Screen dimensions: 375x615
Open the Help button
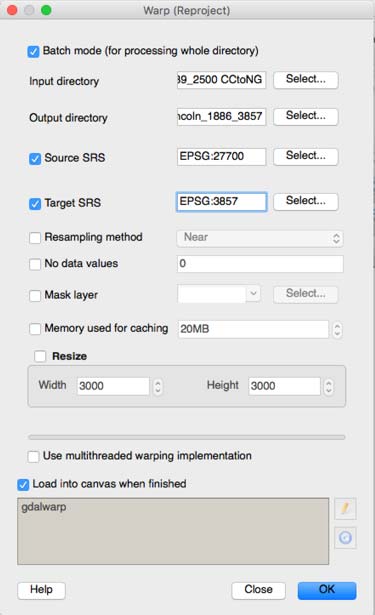41,590
